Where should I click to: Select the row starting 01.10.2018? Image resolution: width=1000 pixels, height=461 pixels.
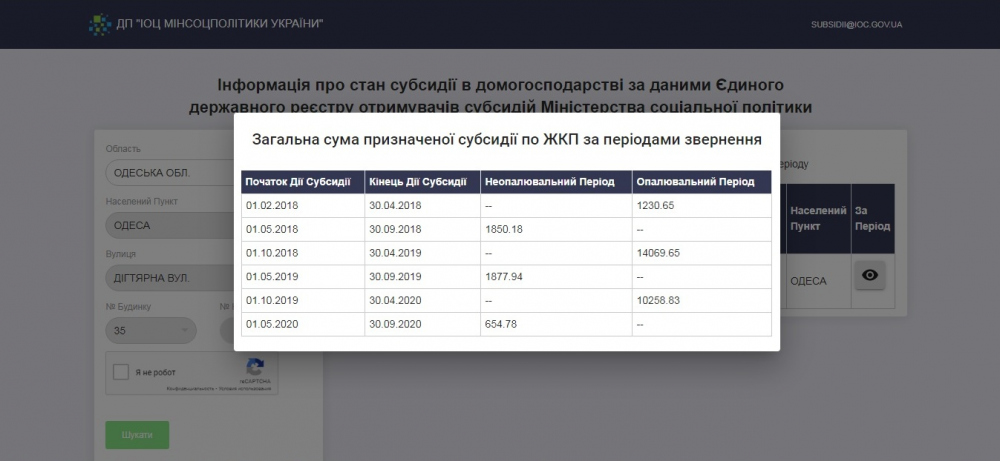click(303, 253)
